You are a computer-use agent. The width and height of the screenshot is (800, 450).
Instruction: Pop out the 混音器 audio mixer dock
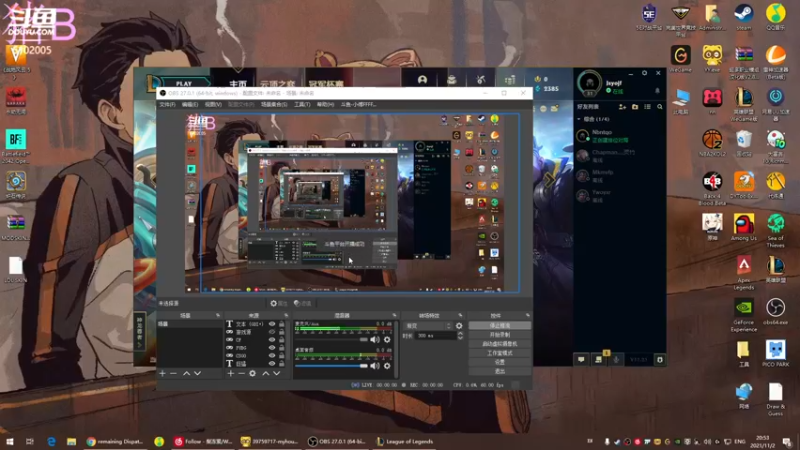pos(394,315)
